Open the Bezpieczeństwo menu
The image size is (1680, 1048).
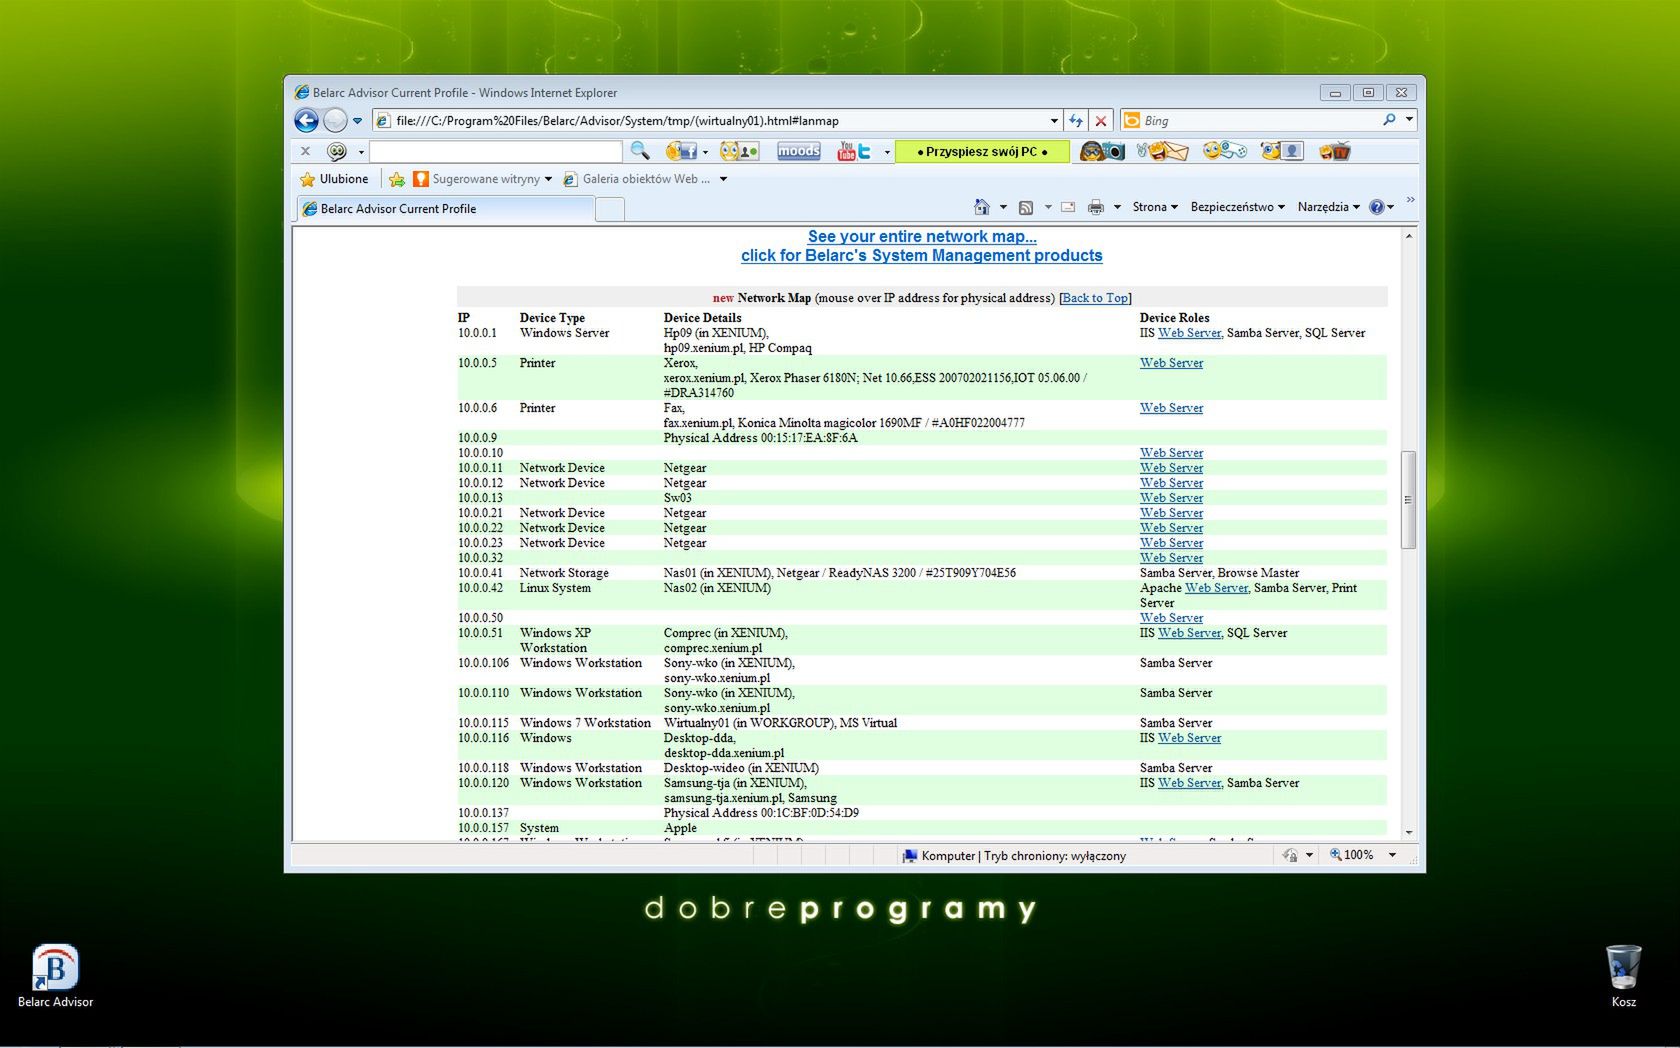click(1237, 207)
